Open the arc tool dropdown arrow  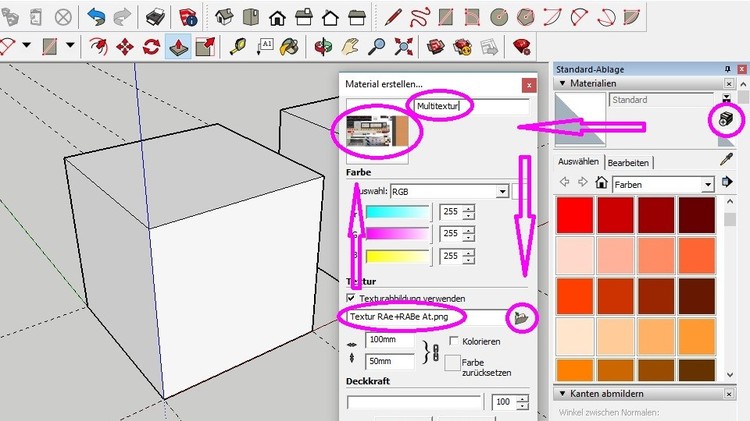point(27,45)
